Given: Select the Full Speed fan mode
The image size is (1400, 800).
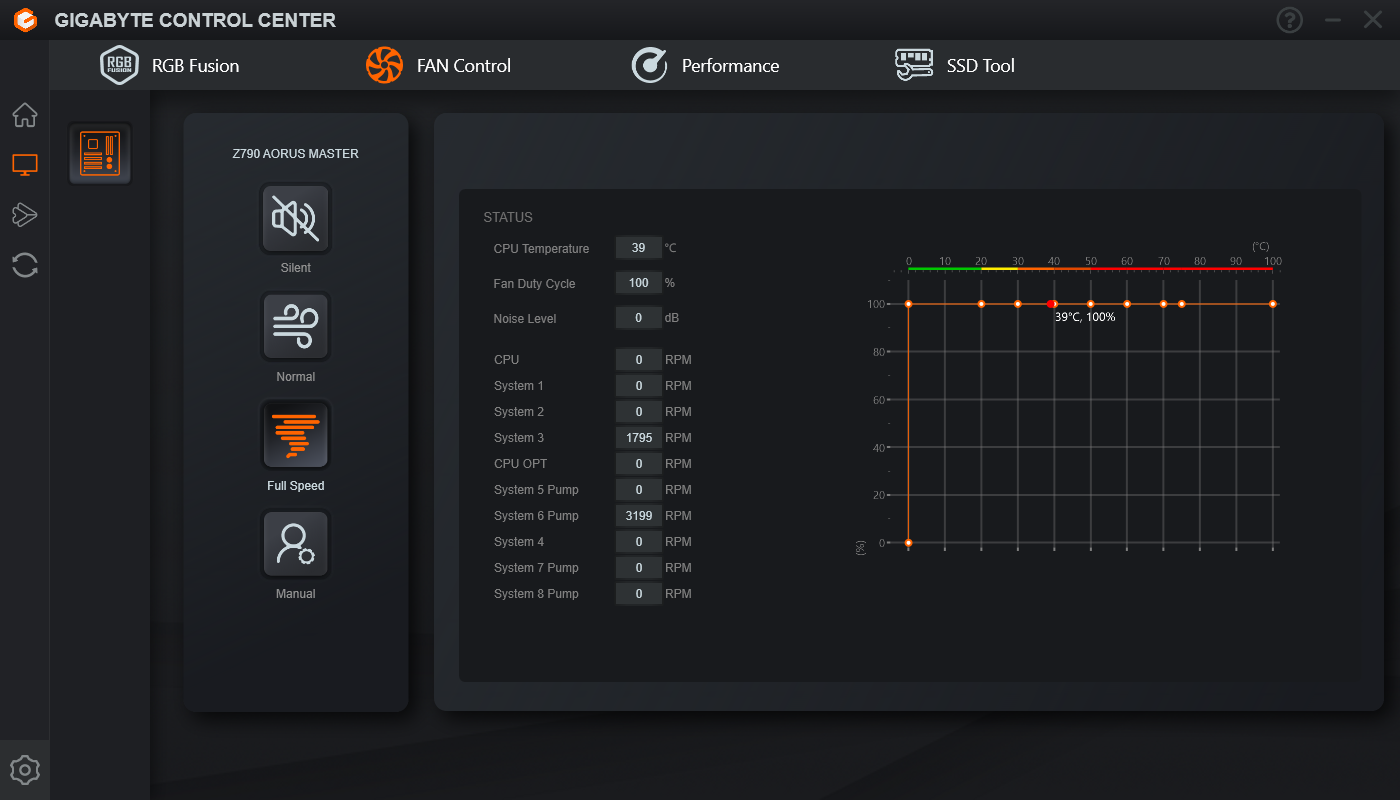Looking at the screenshot, I should (x=296, y=435).
